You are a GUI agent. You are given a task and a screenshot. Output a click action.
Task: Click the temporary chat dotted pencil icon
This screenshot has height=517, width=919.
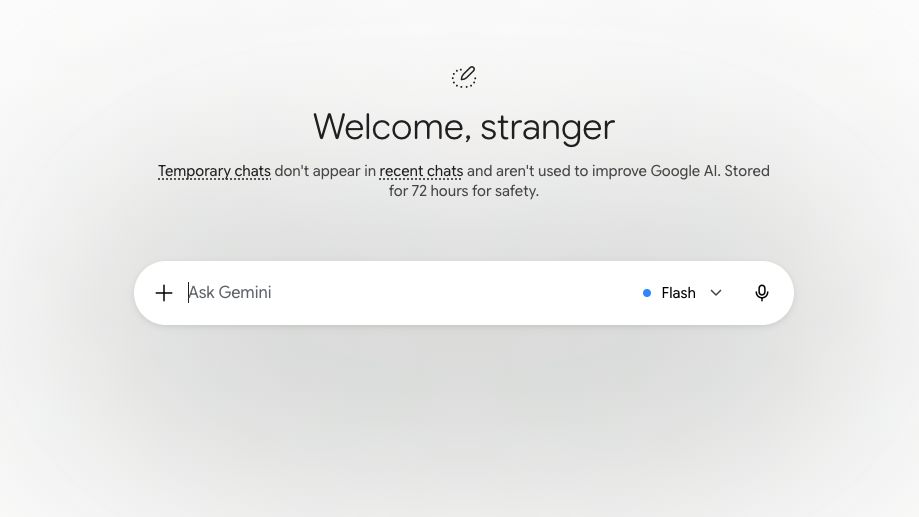click(464, 77)
